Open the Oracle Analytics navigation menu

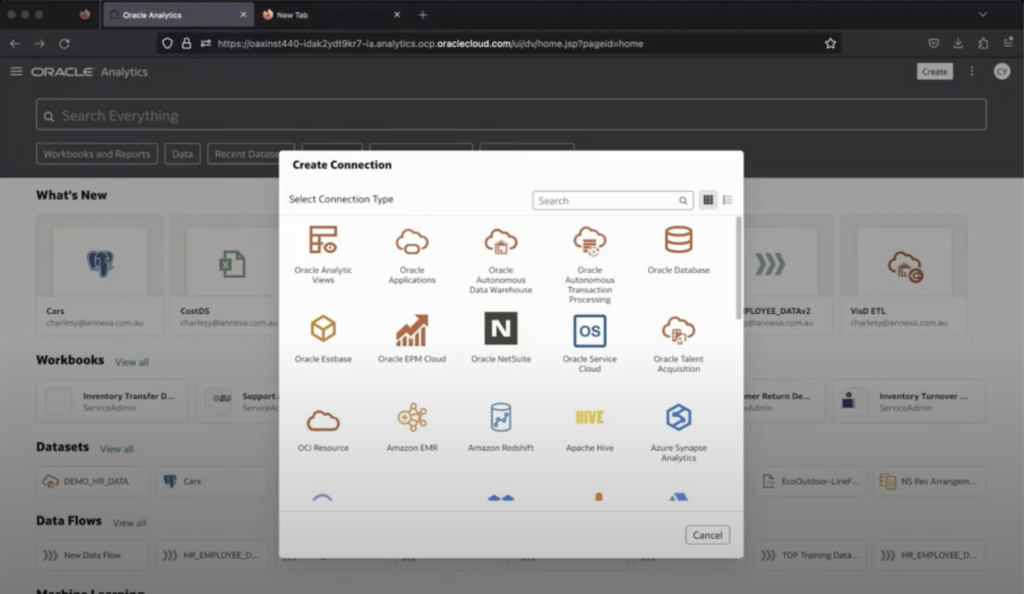(x=16, y=71)
